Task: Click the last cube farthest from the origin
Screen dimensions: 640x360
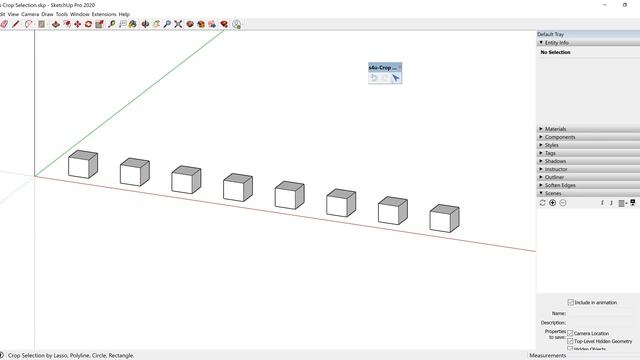Action: [x=444, y=218]
